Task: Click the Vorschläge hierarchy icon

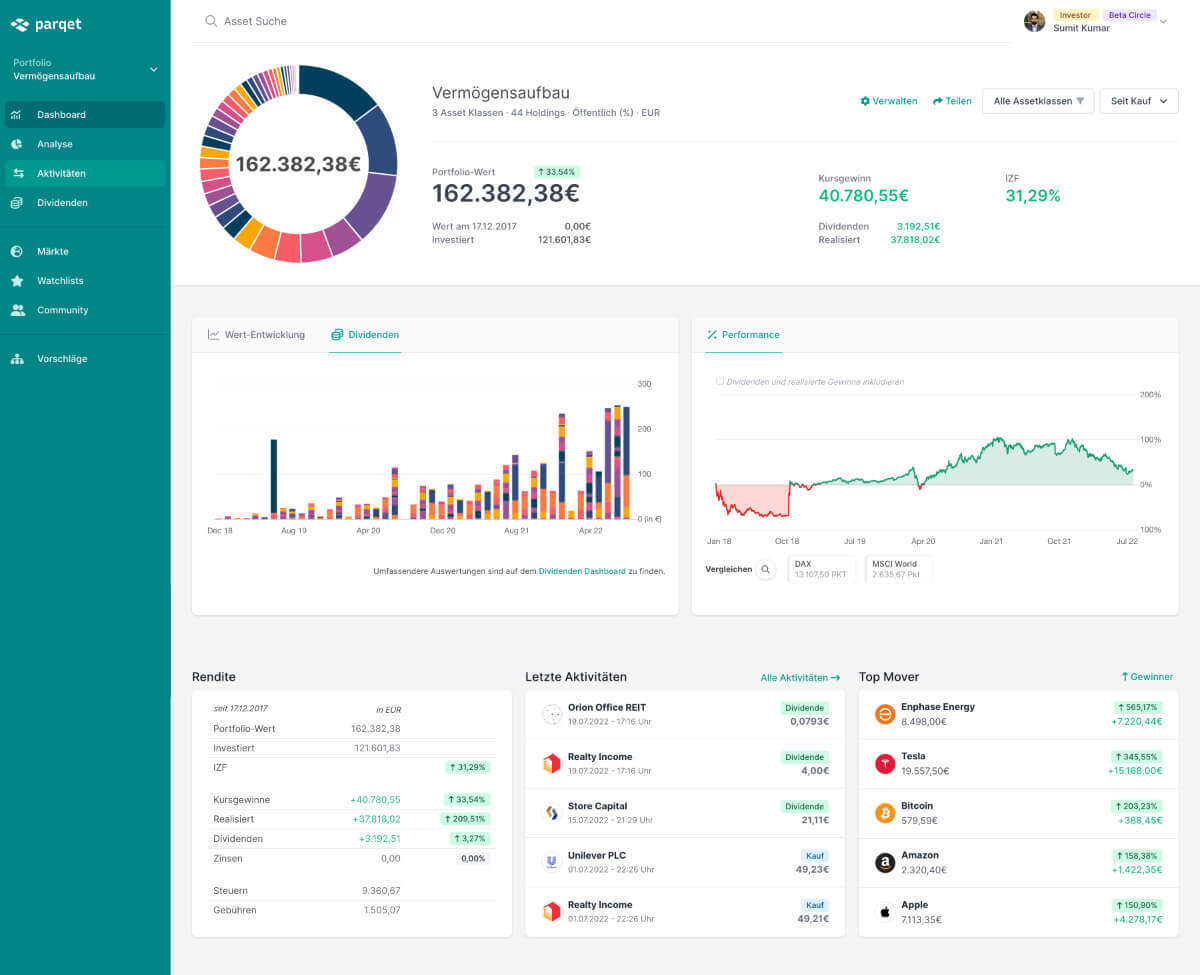Action: 17,359
